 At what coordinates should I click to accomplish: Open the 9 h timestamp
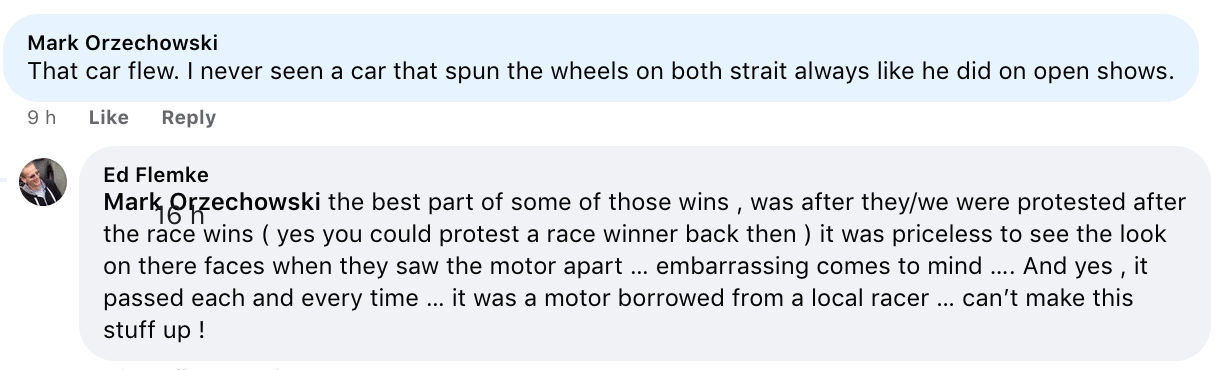pos(42,118)
